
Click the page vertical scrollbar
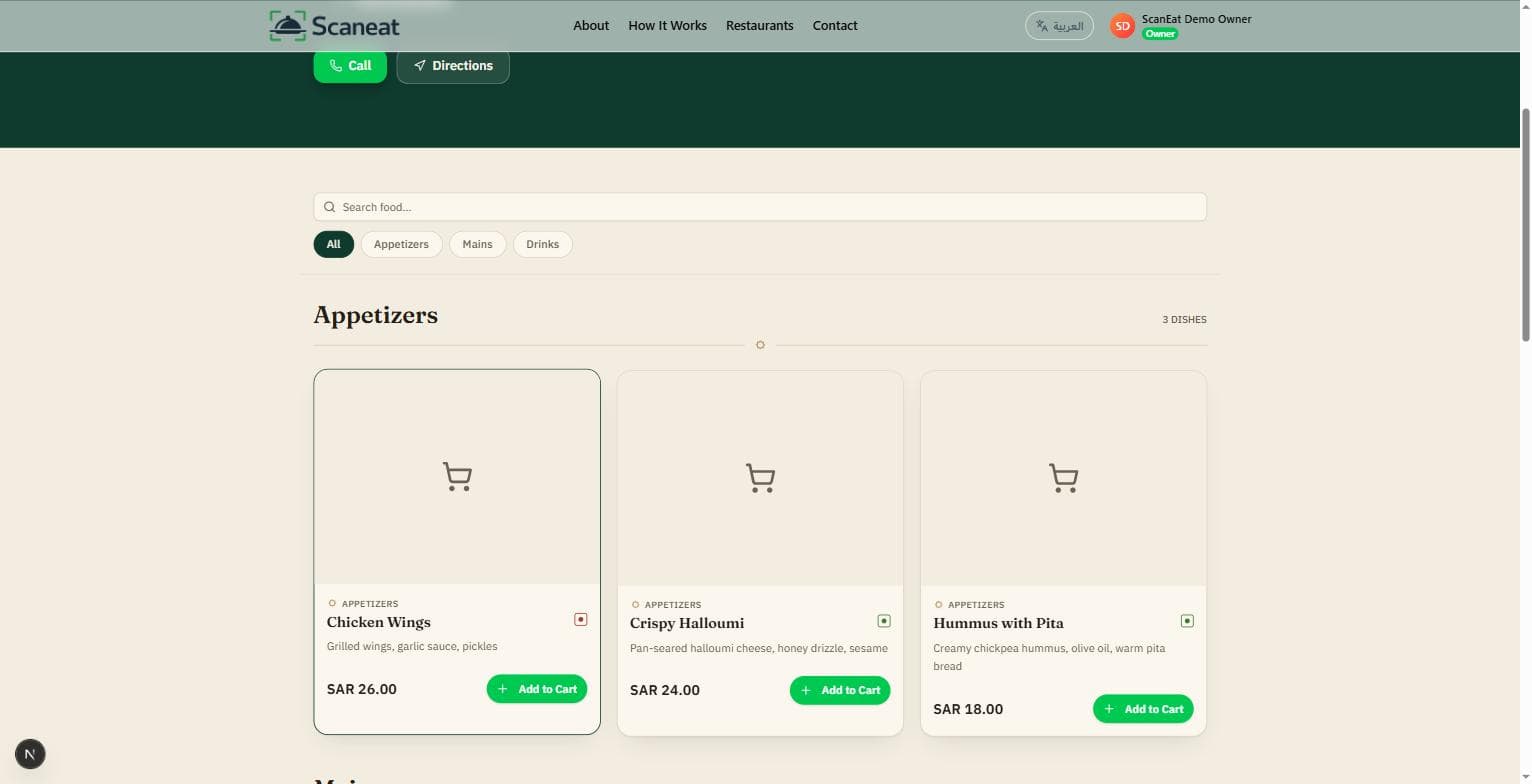(1525, 225)
